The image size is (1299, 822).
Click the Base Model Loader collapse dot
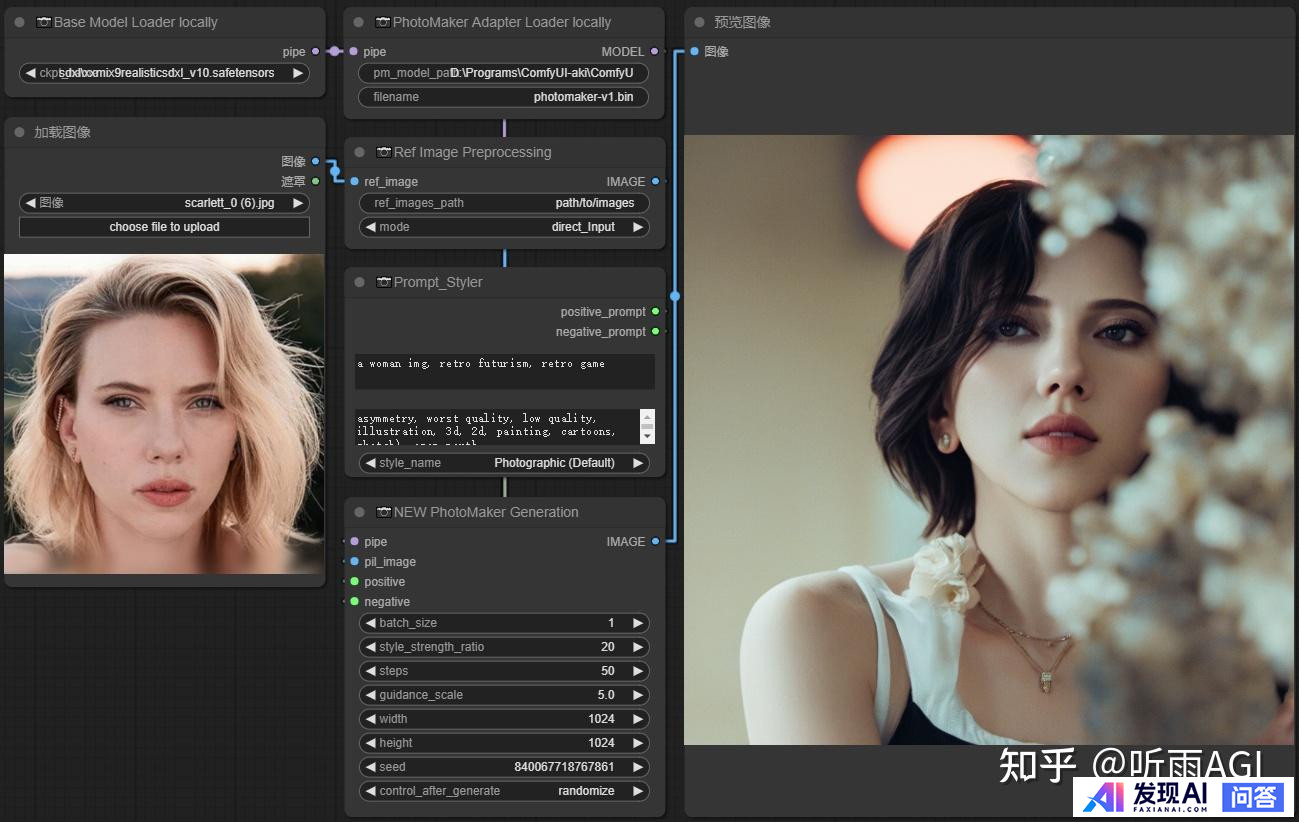click(19, 22)
